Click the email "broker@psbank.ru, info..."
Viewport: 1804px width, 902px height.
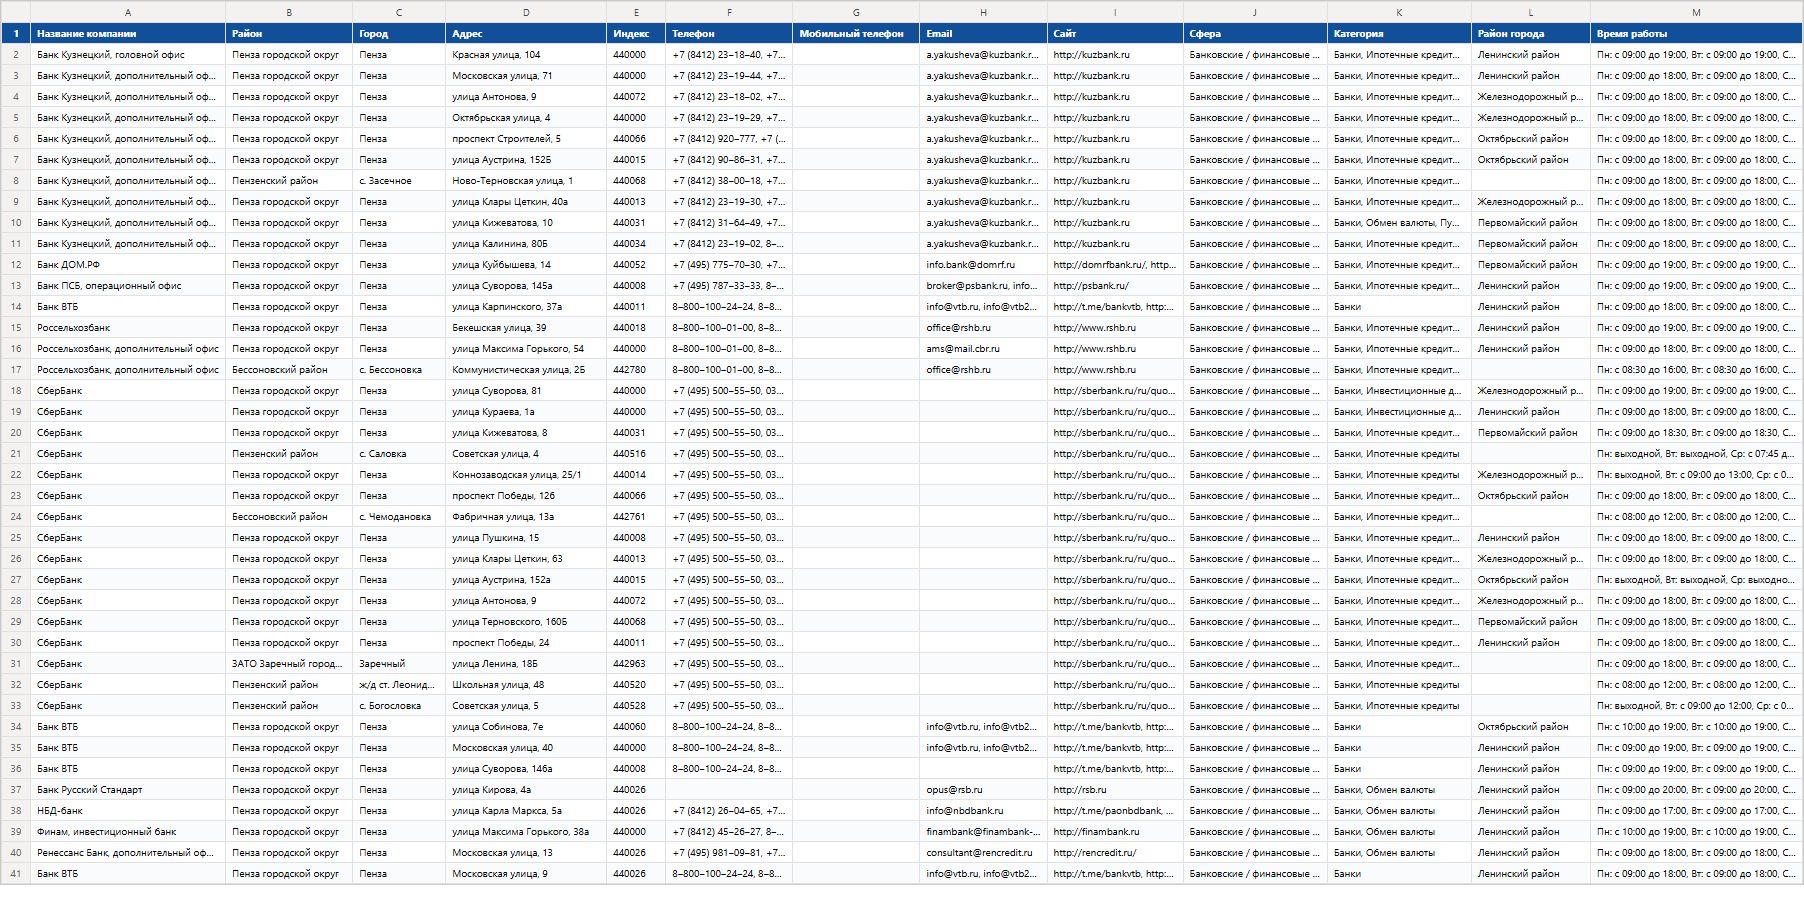(983, 286)
